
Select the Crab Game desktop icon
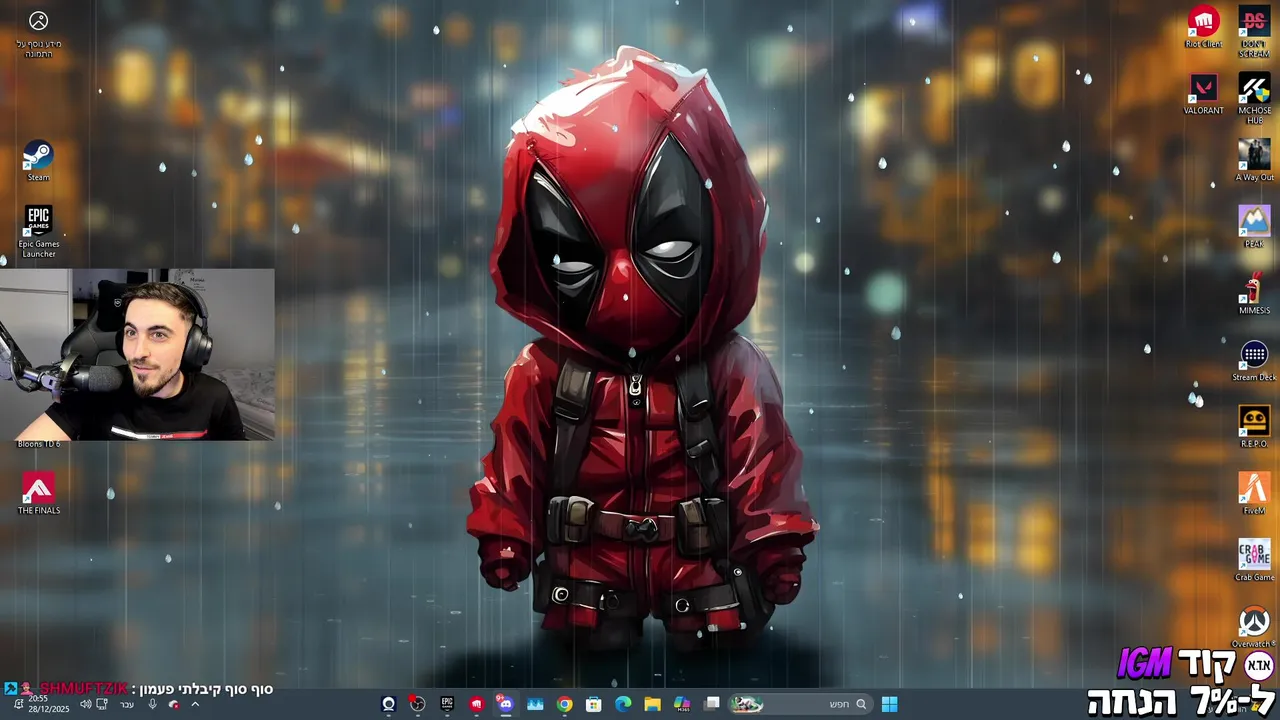(1254, 560)
